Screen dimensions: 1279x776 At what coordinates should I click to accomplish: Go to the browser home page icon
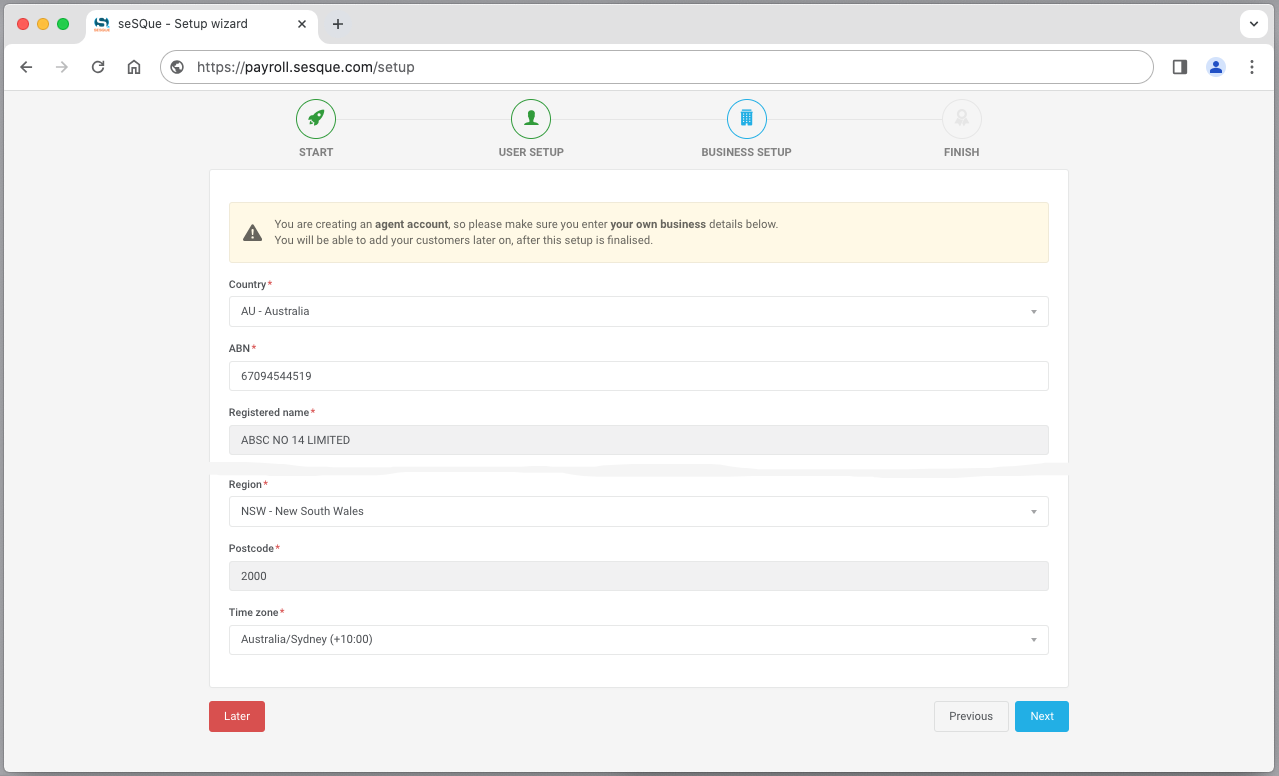(134, 67)
